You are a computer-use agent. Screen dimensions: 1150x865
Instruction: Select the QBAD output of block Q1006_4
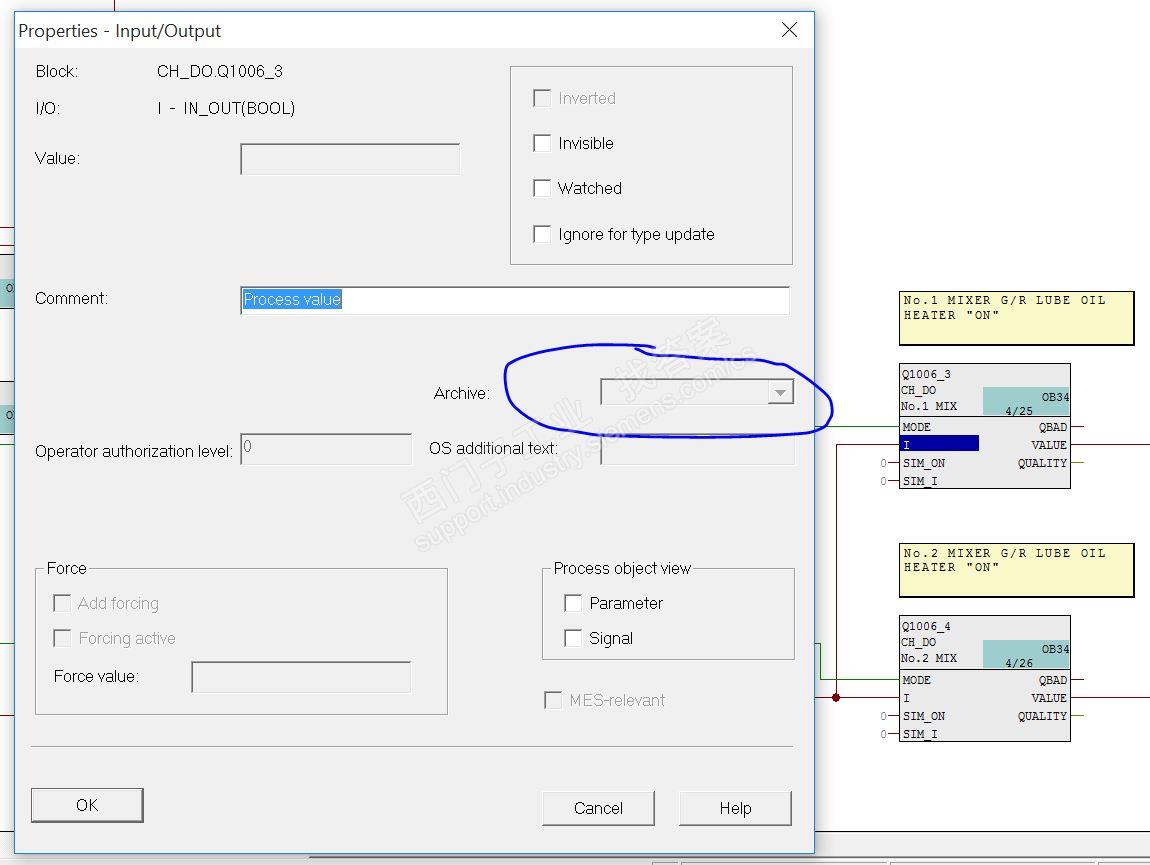pyautogui.click(x=1052, y=680)
